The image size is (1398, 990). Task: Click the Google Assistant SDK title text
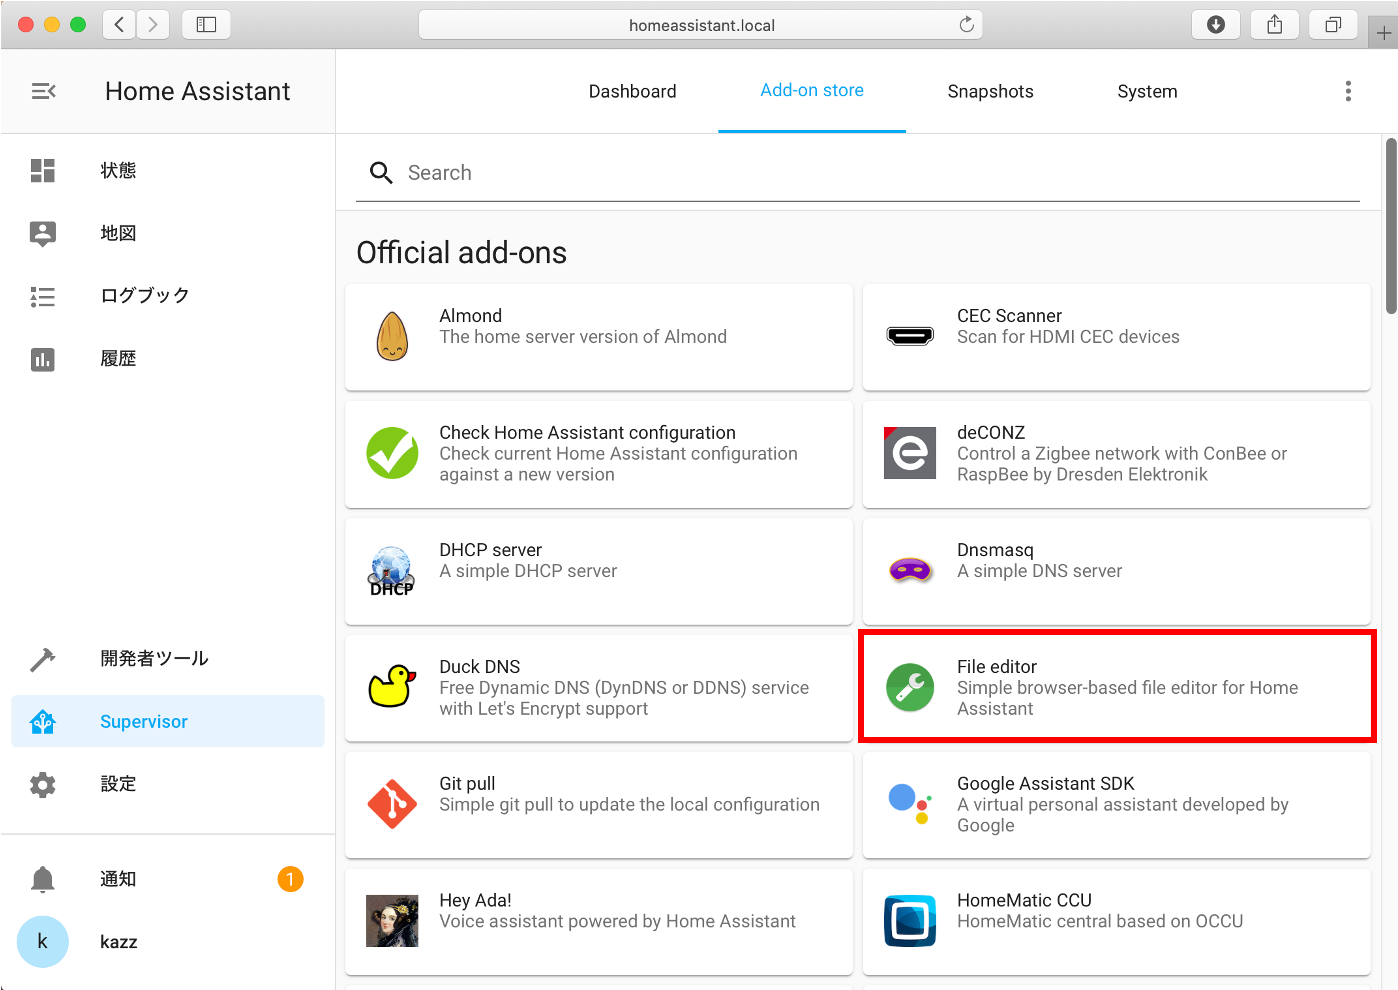[x=1046, y=784]
